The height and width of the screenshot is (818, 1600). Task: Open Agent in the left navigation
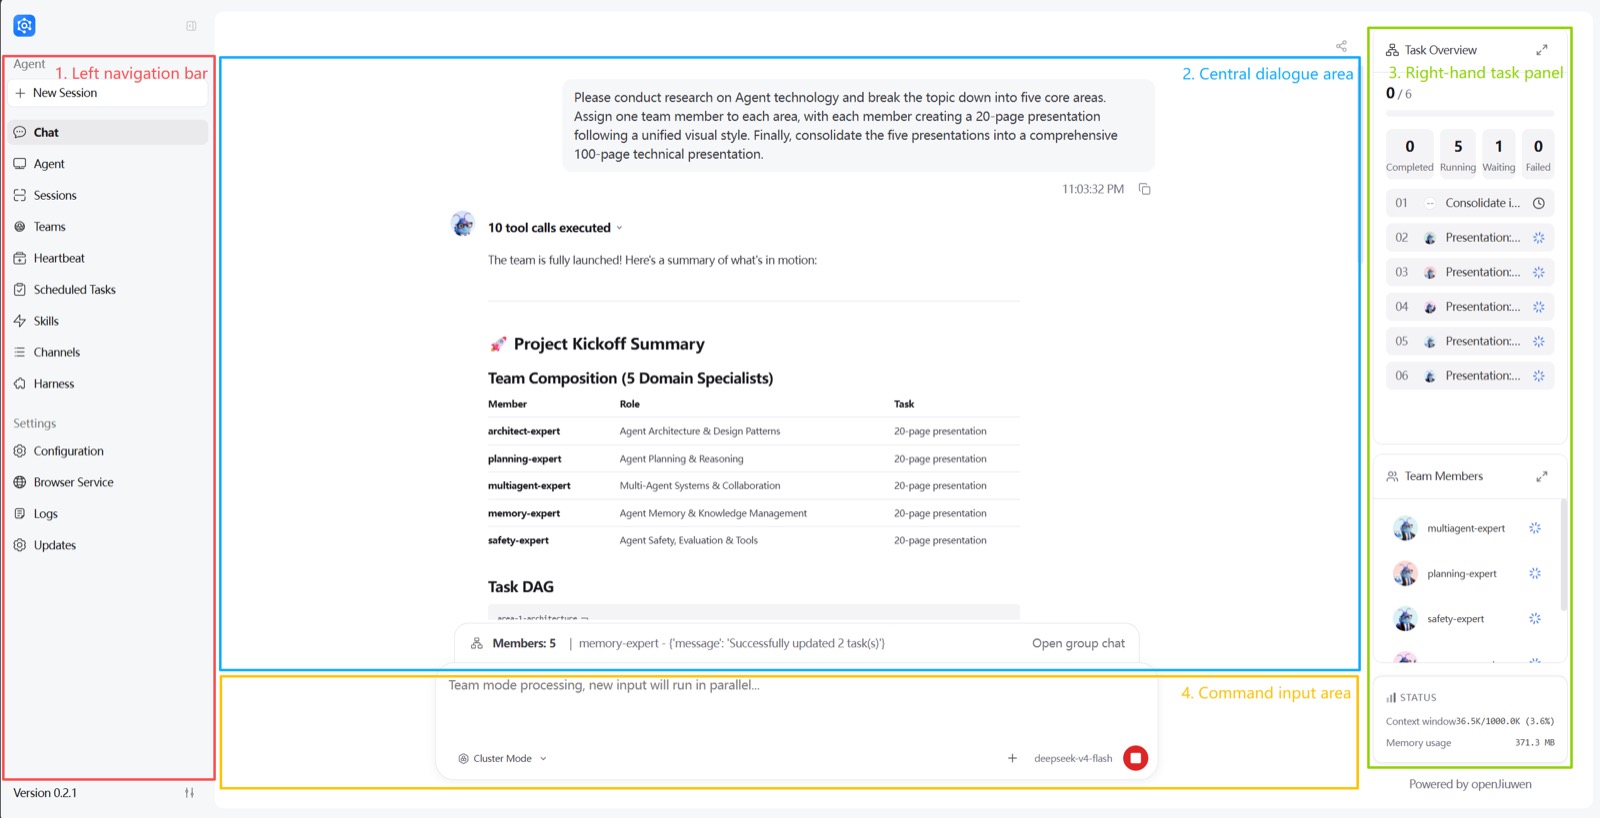click(109, 164)
